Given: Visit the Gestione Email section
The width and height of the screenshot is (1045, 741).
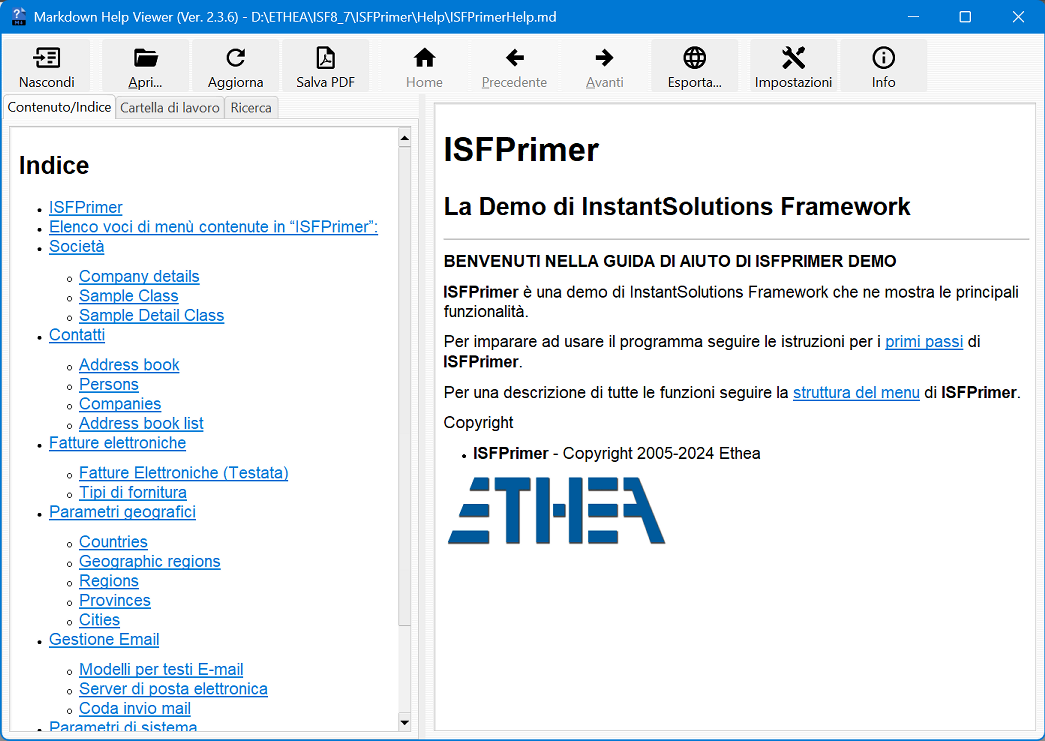Looking at the screenshot, I should click(x=104, y=639).
